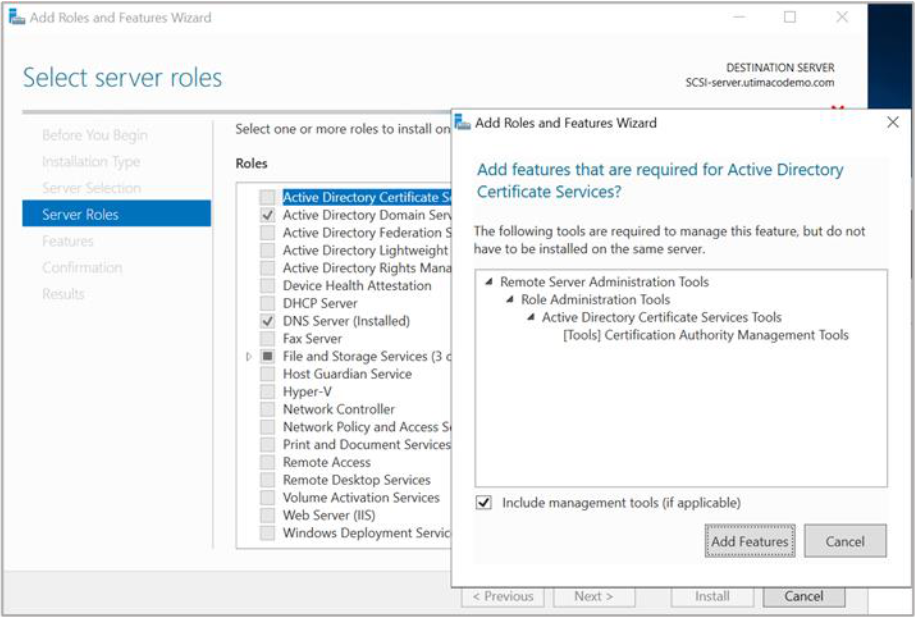The height and width of the screenshot is (617, 915).
Task: Collapse Remote Server Administration Tools tree node
Action: [488, 283]
